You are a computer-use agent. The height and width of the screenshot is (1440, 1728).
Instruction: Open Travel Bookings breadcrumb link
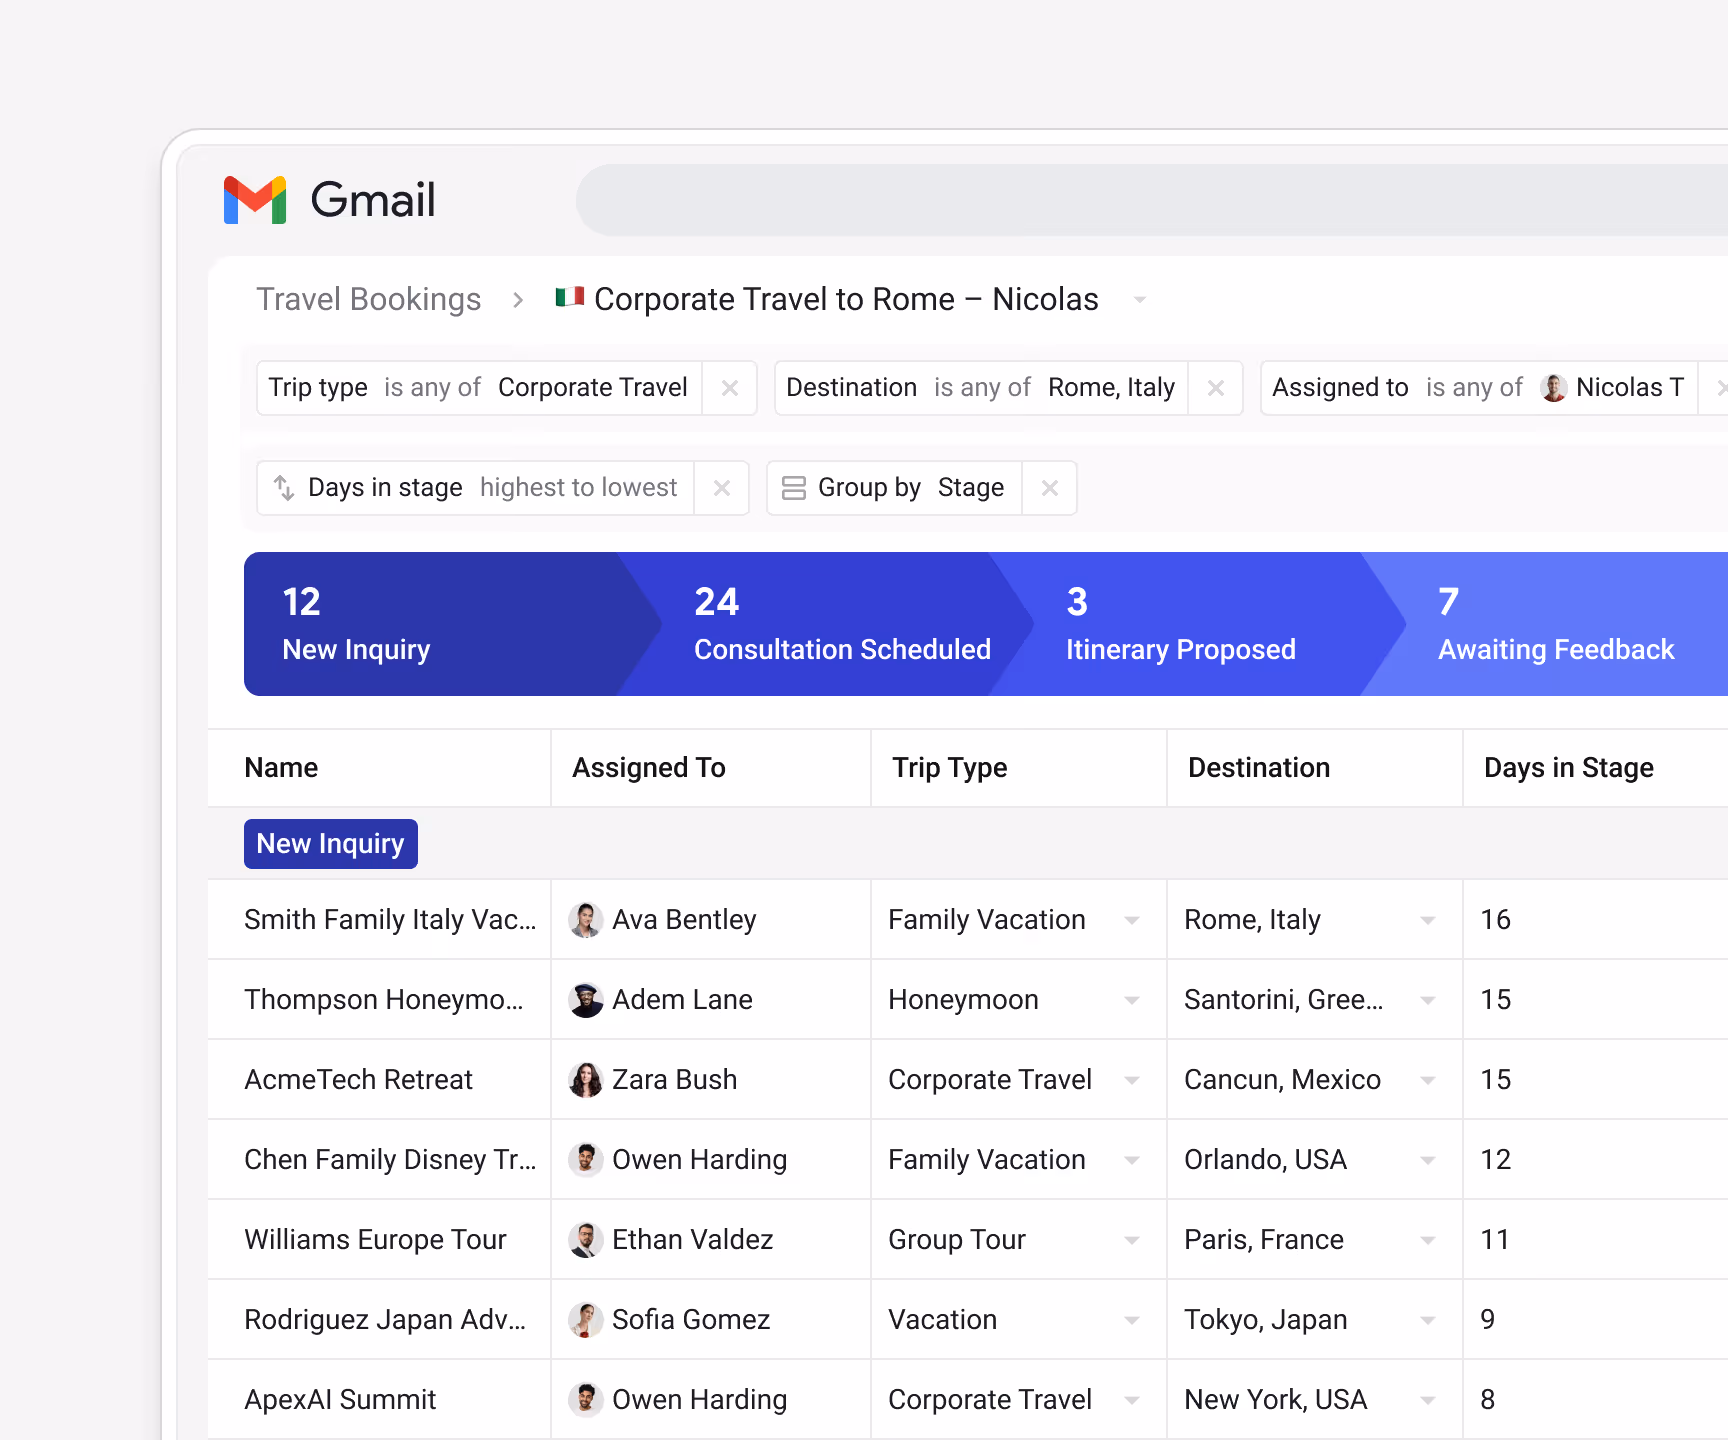pyautogui.click(x=368, y=299)
